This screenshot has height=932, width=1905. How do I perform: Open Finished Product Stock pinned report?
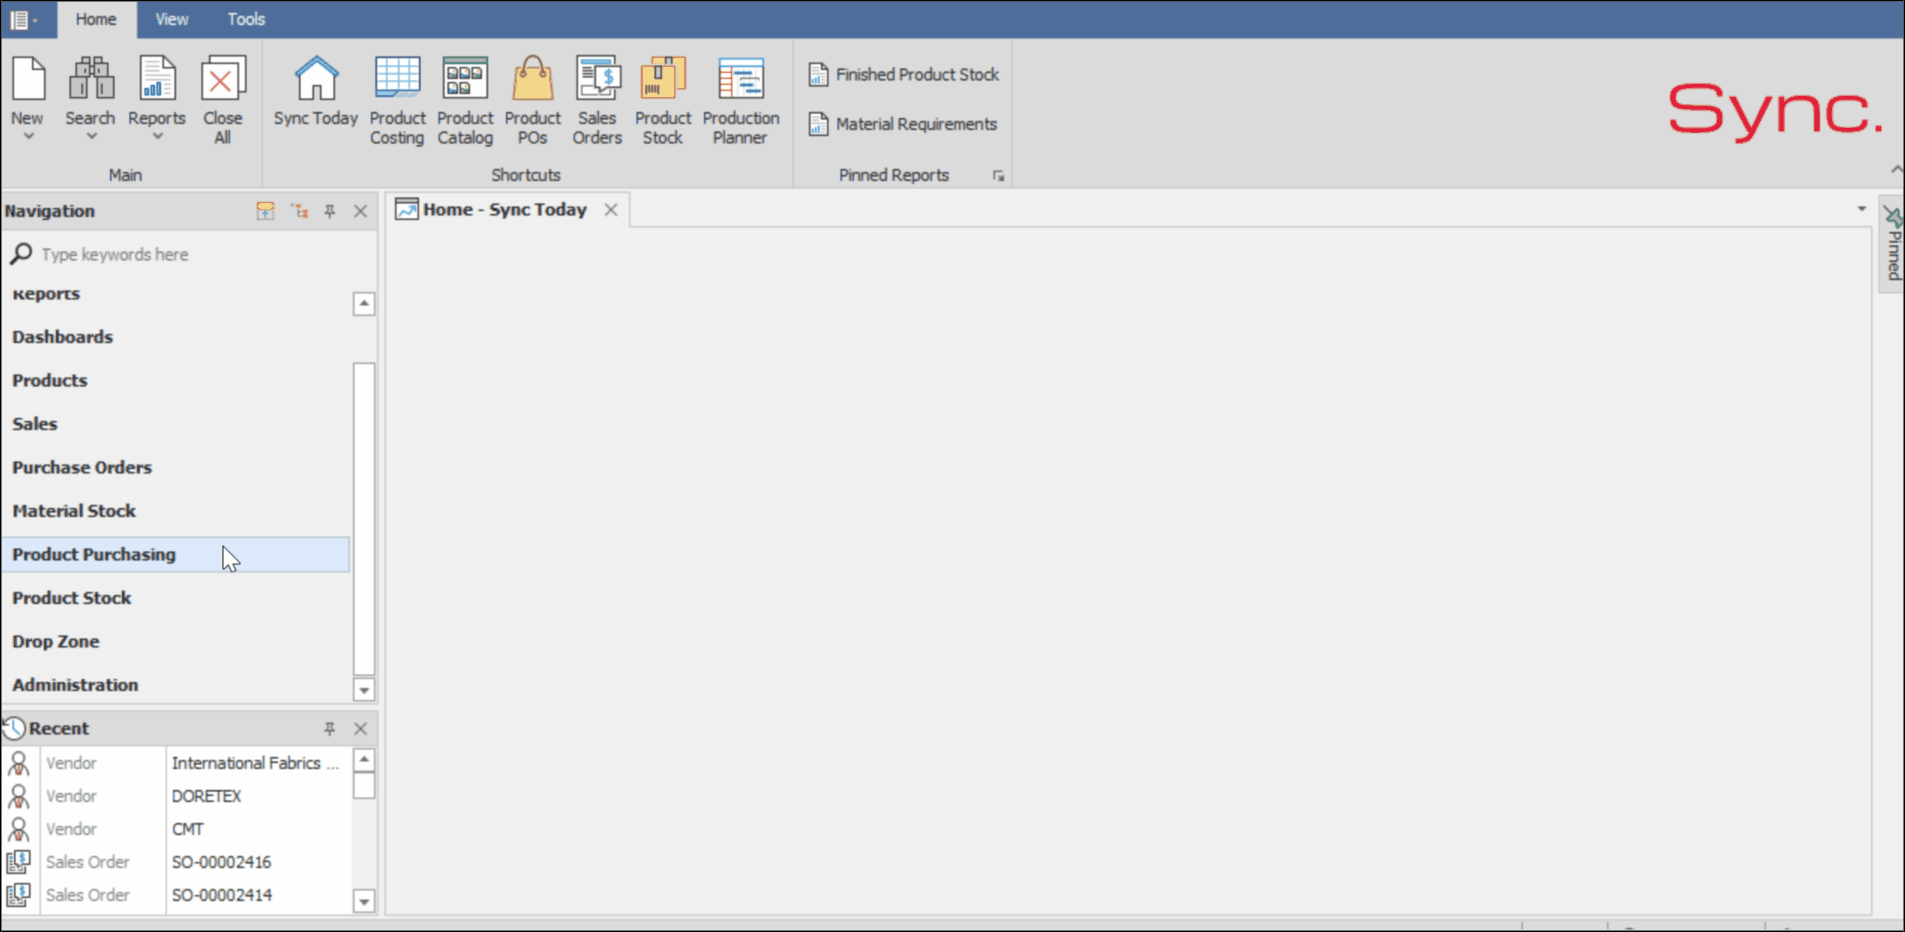click(904, 74)
